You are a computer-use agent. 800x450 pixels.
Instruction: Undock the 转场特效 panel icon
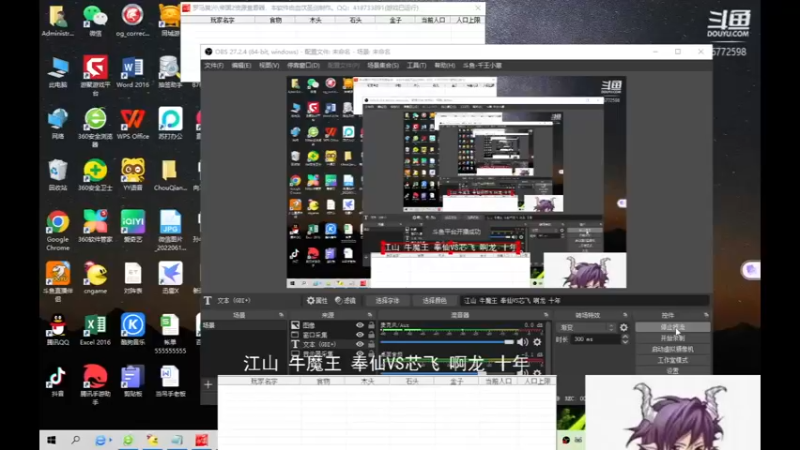(625, 315)
